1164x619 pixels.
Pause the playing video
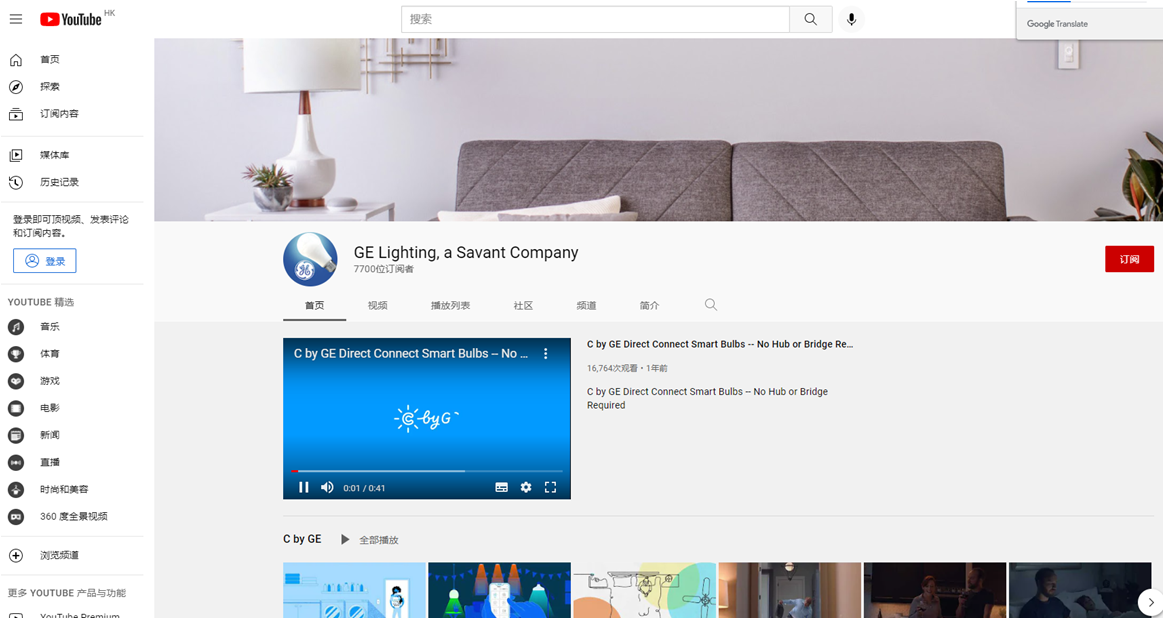coord(304,487)
